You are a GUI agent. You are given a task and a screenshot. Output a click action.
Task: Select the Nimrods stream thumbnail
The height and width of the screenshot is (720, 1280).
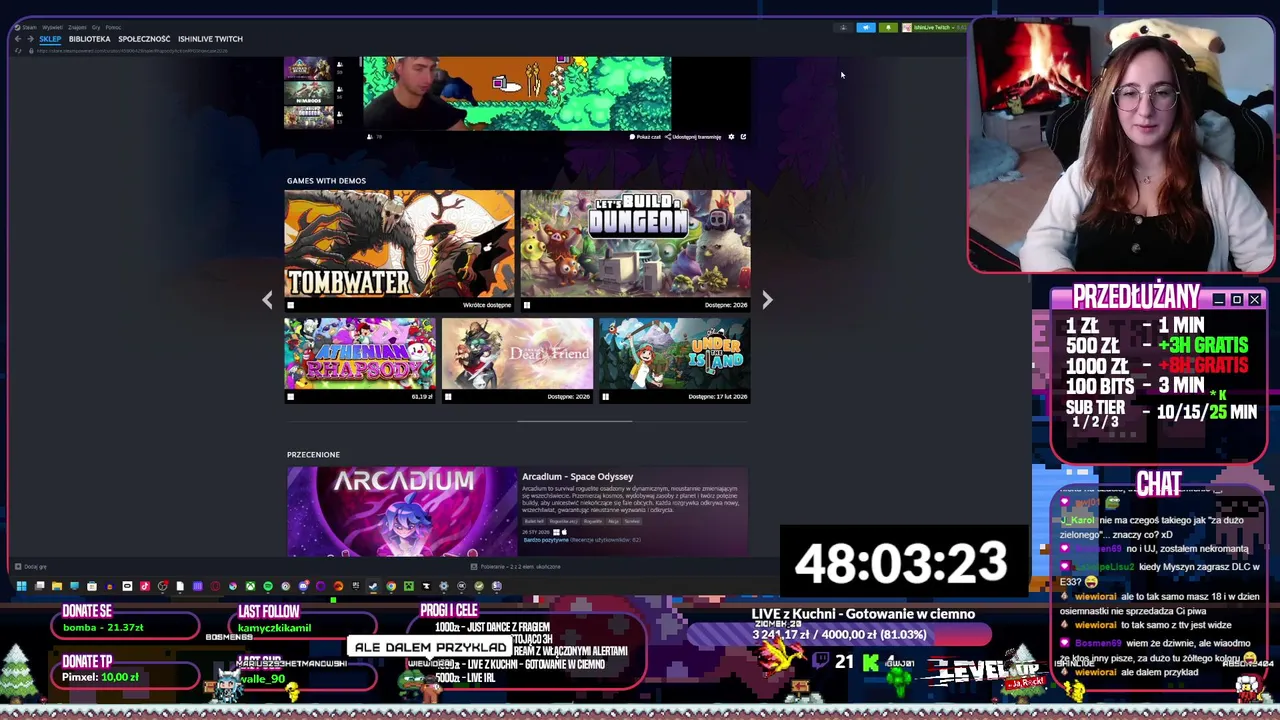tap(308, 92)
